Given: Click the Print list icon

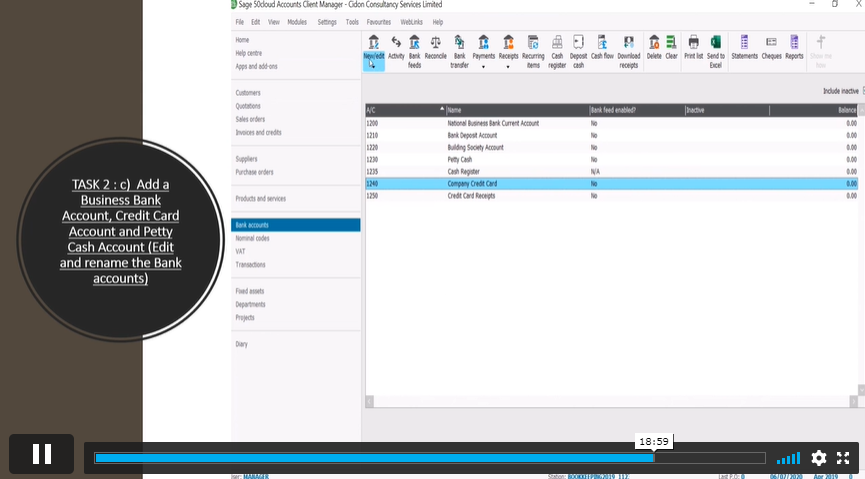Looking at the screenshot, I should point(693,42).
